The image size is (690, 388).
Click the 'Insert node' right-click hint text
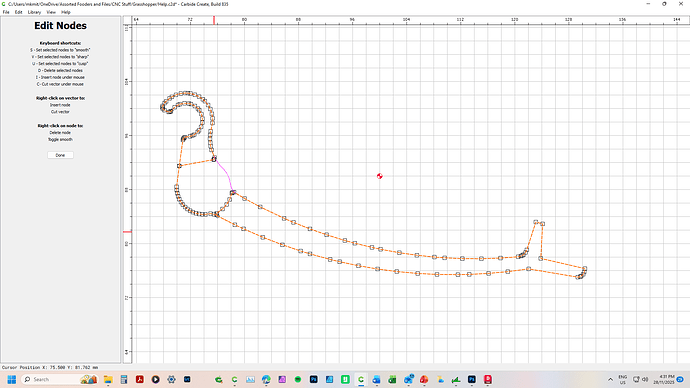tap(60, 105)
